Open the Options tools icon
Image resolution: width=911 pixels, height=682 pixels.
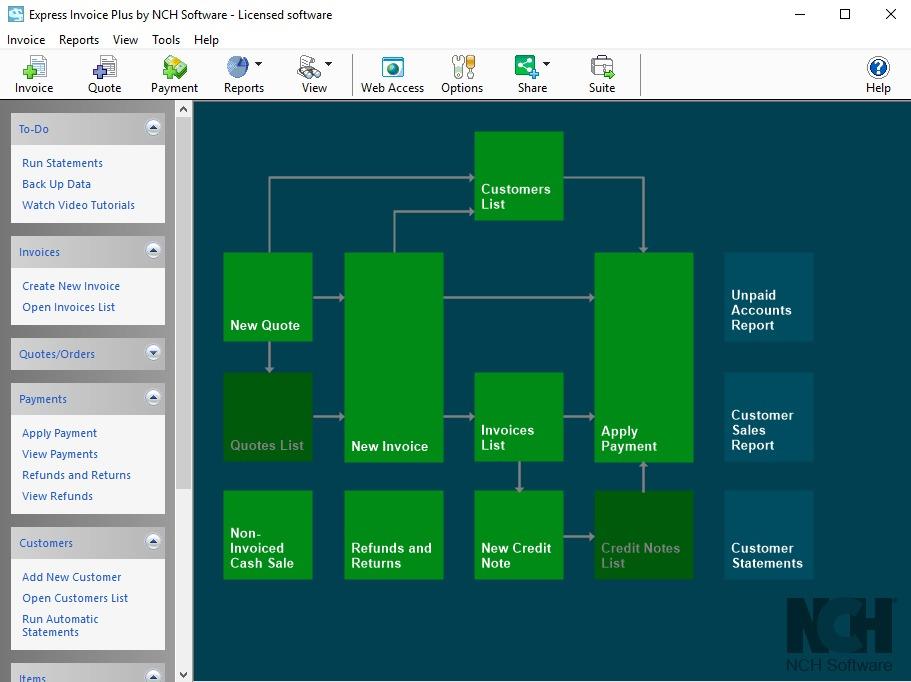tap(462, 74)
